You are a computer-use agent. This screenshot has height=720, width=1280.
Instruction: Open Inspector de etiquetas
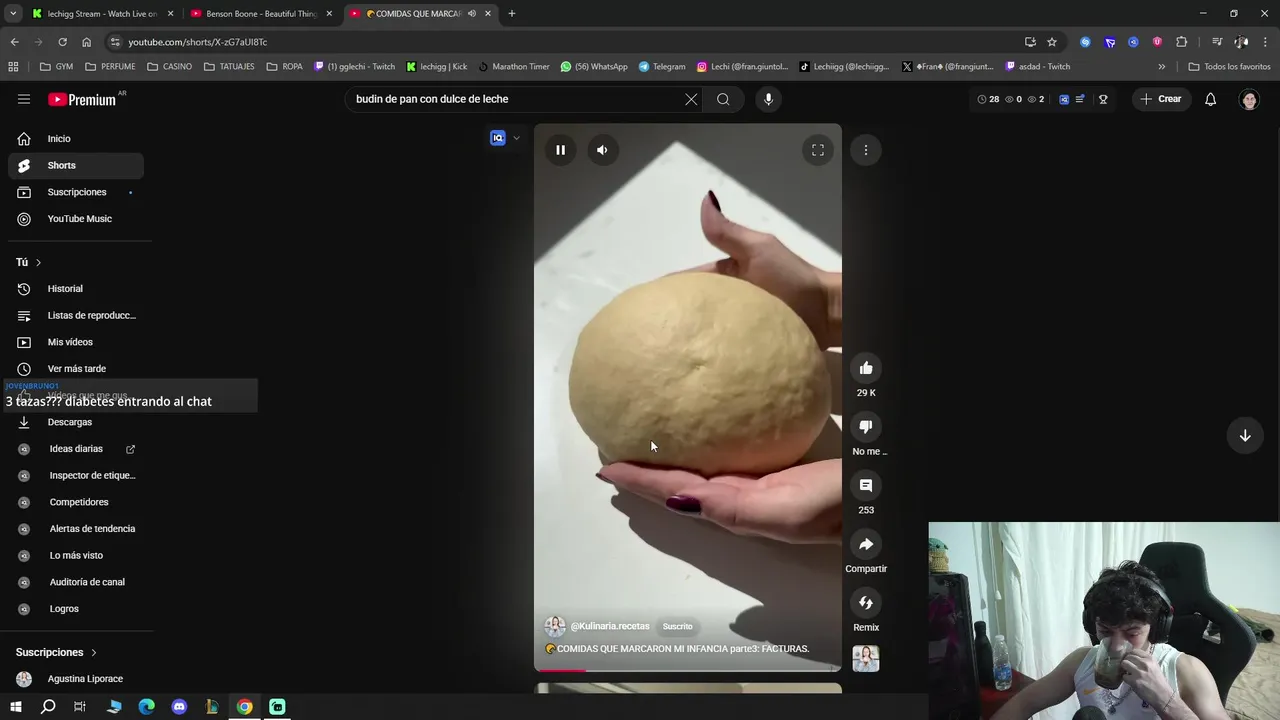pyautogui.click(x=76, y=475)
